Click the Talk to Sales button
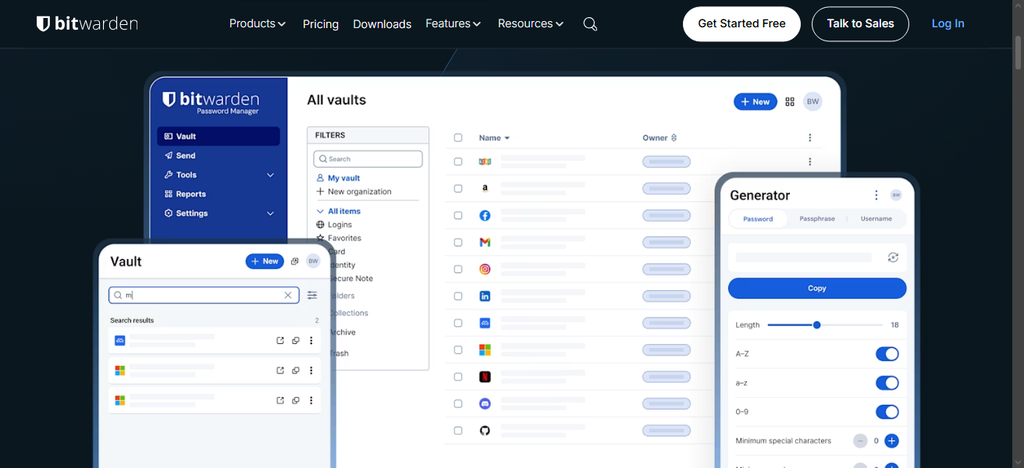The image size is (1024, 468). click(x=860, y=24)
